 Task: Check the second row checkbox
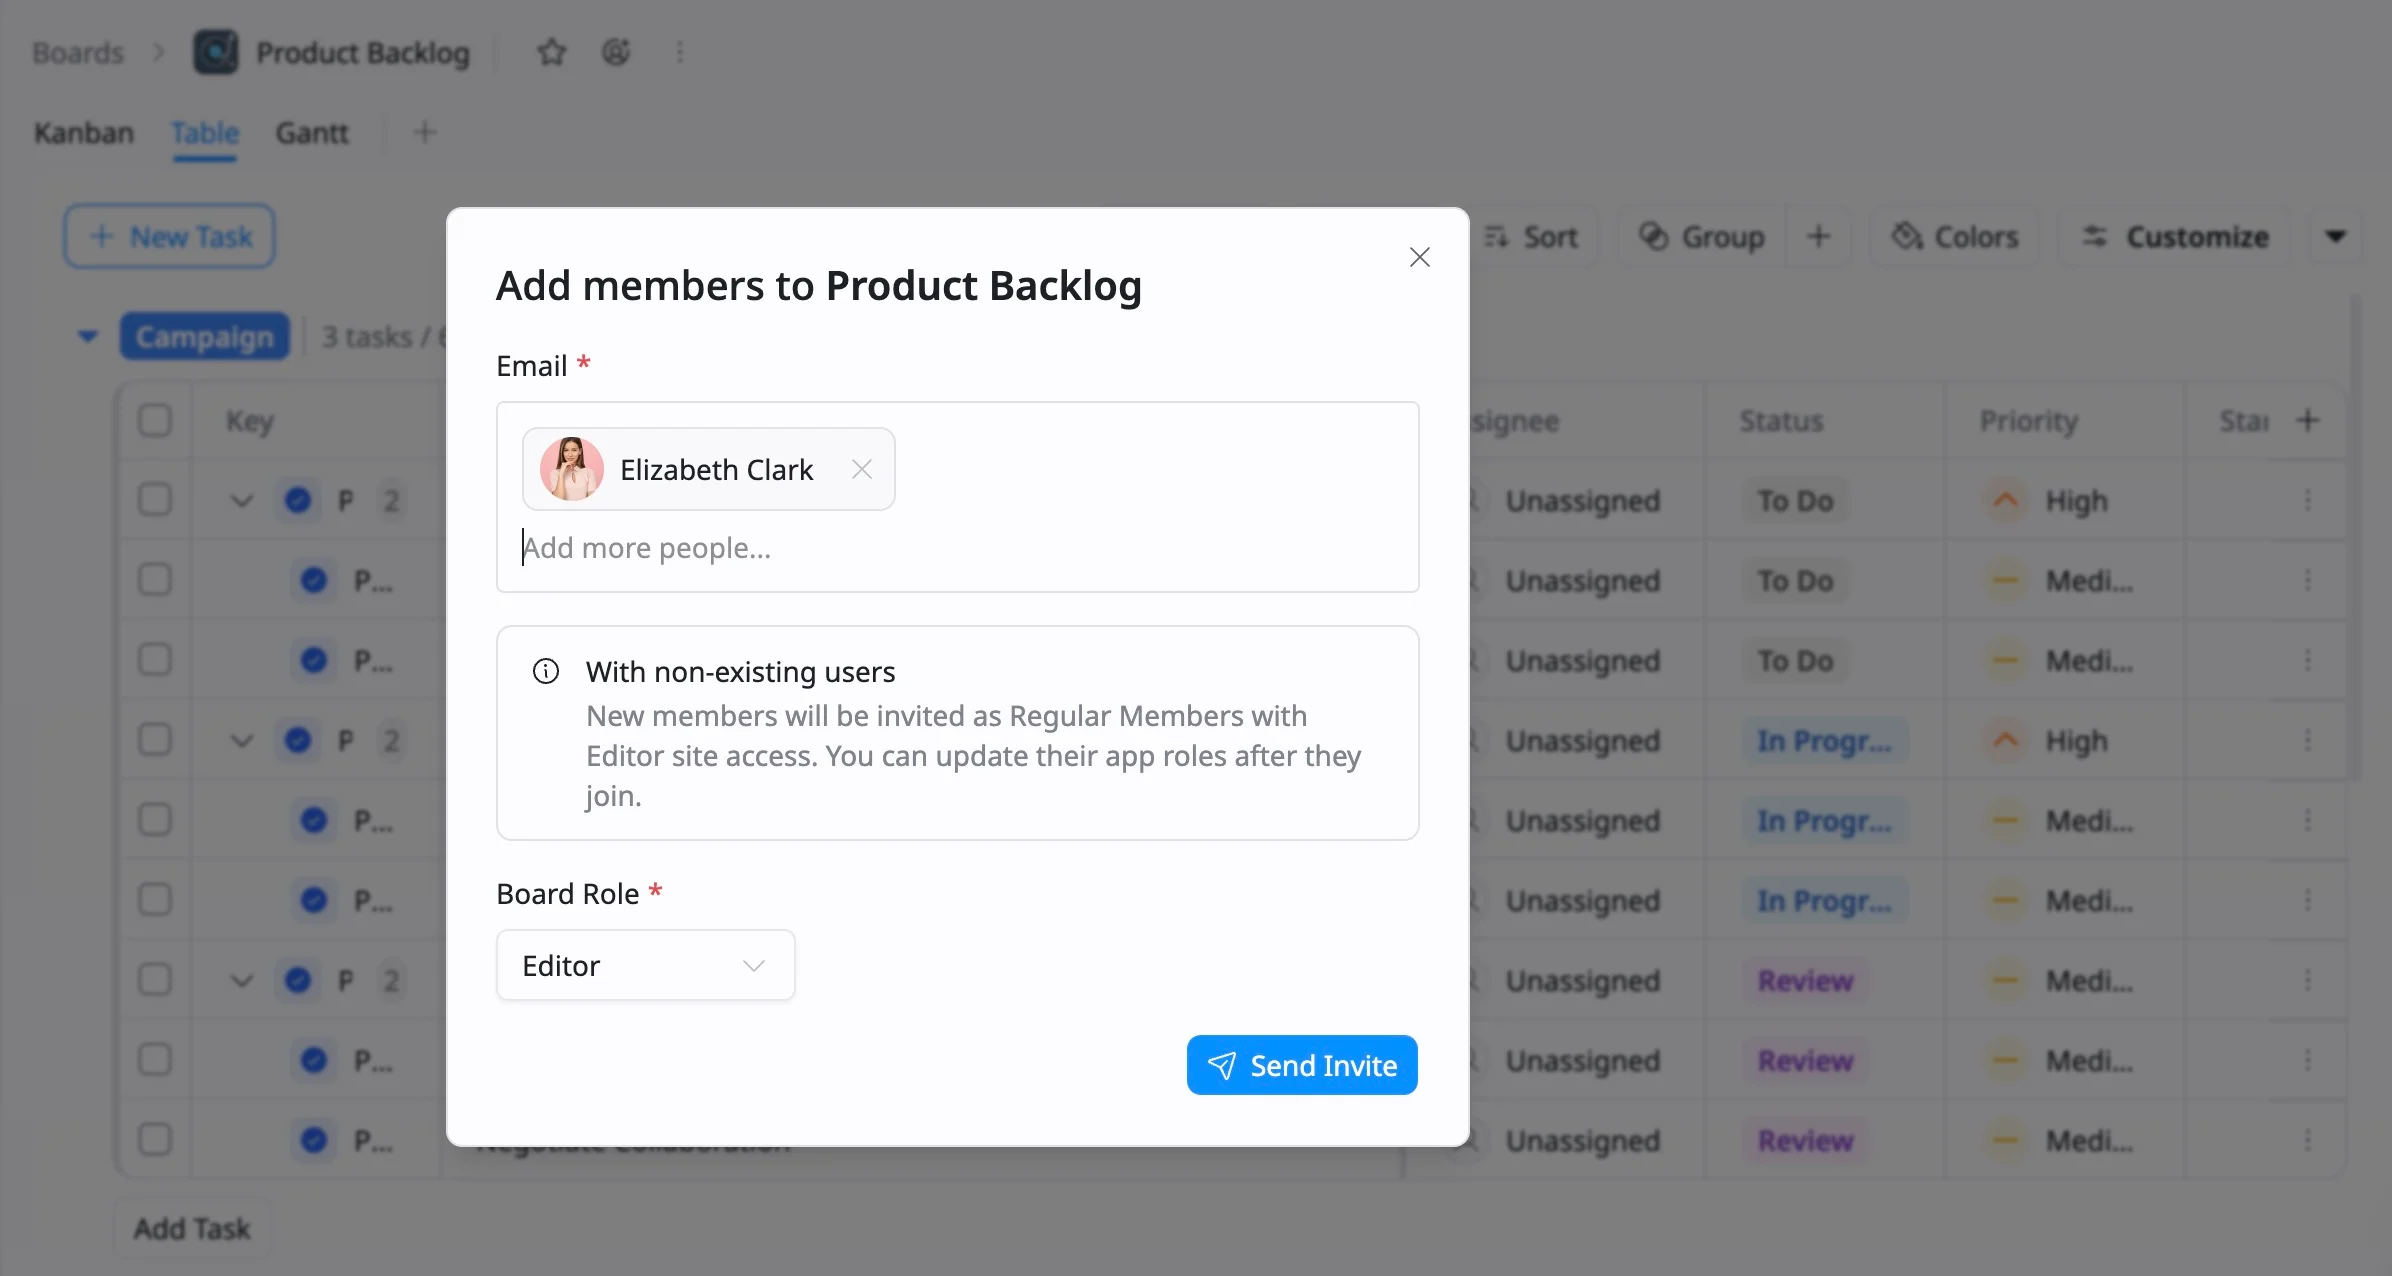click(x=155, y=580)
